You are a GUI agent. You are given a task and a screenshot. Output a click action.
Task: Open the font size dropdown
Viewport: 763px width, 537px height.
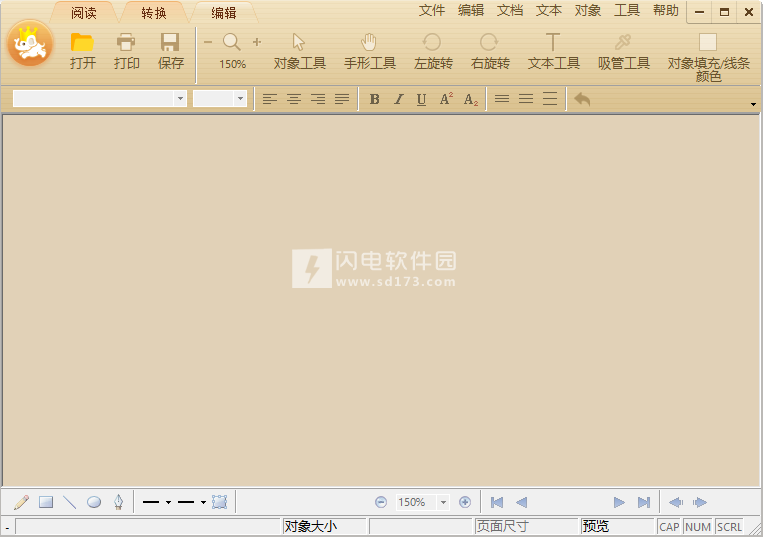pyautogui.click(x=240, y=98)
